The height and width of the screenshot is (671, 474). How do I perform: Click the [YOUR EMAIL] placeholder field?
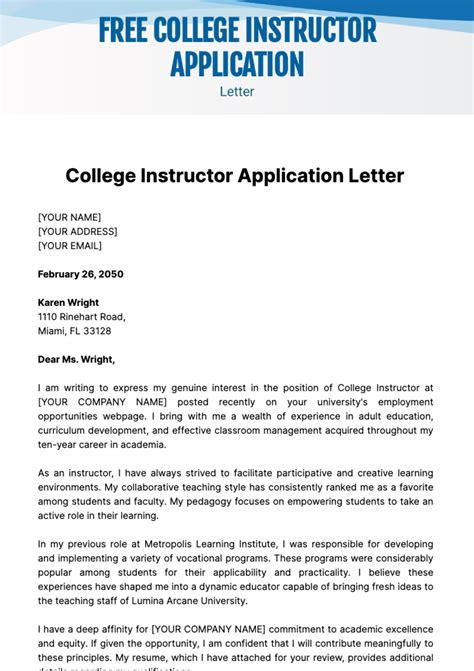pos(70,246)
